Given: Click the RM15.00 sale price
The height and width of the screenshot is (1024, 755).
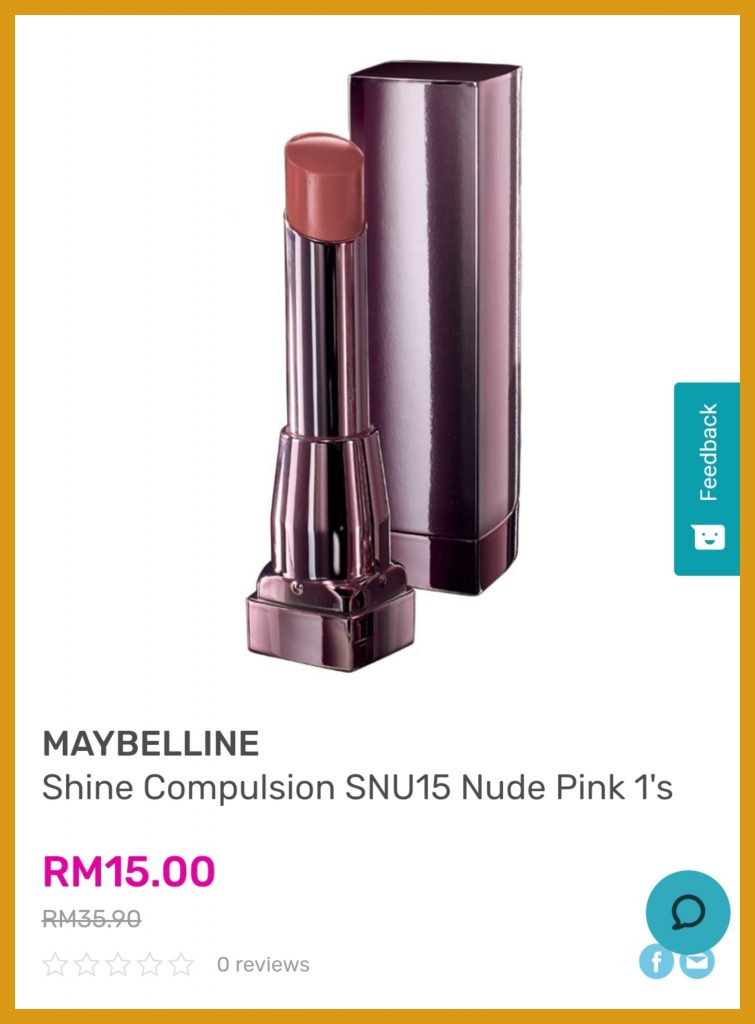Looking at the screenshot, I should click(x=129, y=871).
